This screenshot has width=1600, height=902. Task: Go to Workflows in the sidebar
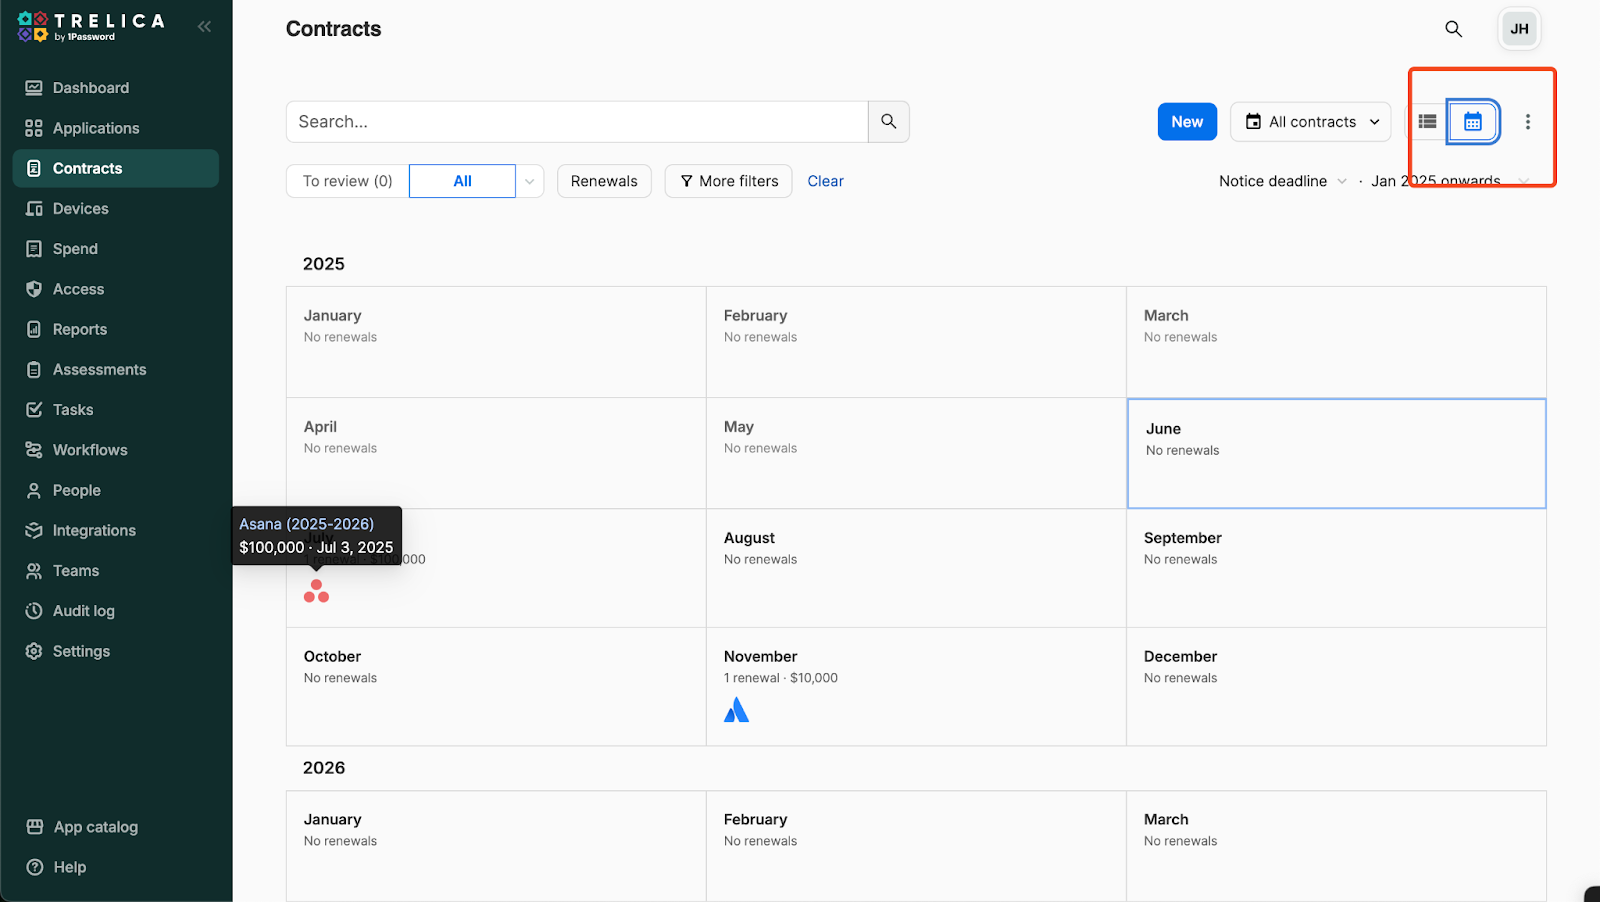pos(90,450)
